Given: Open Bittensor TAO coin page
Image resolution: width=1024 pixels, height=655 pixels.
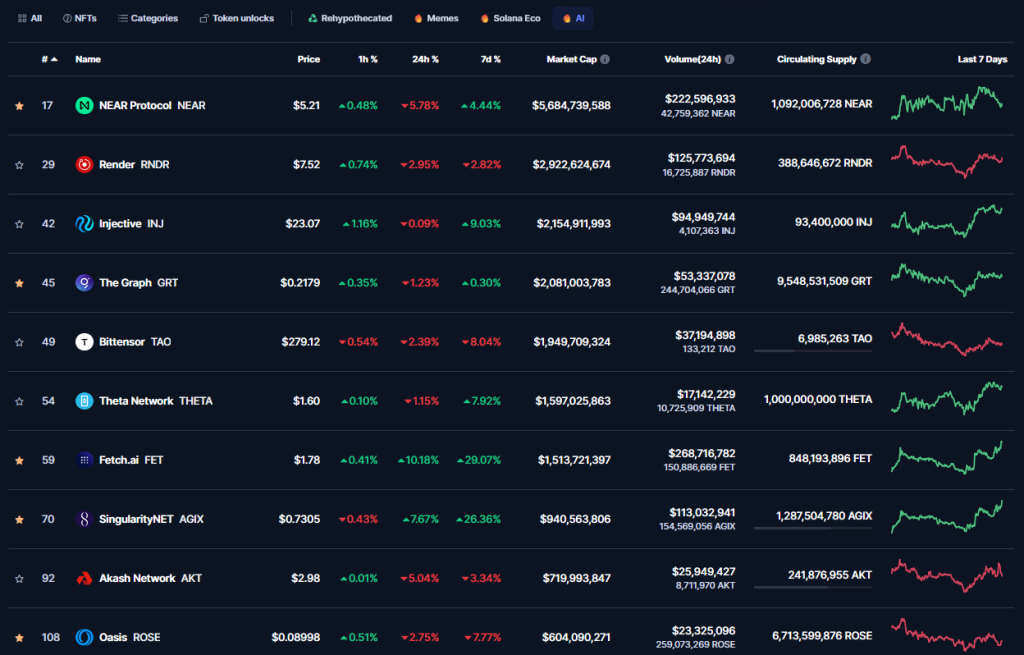Looking at the screenshot, I should pos(123,342).
